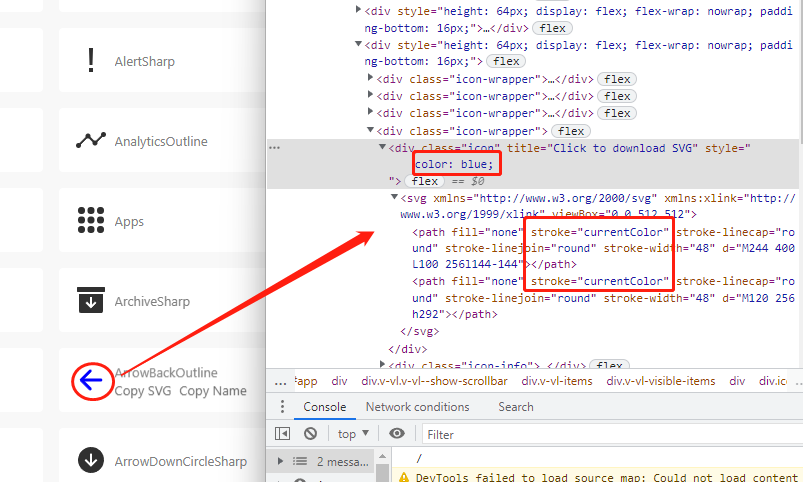Click the color: blue; style value
The height and width of the screenshot is (482, 803).
pyautogui.click(x=454, y=164)
